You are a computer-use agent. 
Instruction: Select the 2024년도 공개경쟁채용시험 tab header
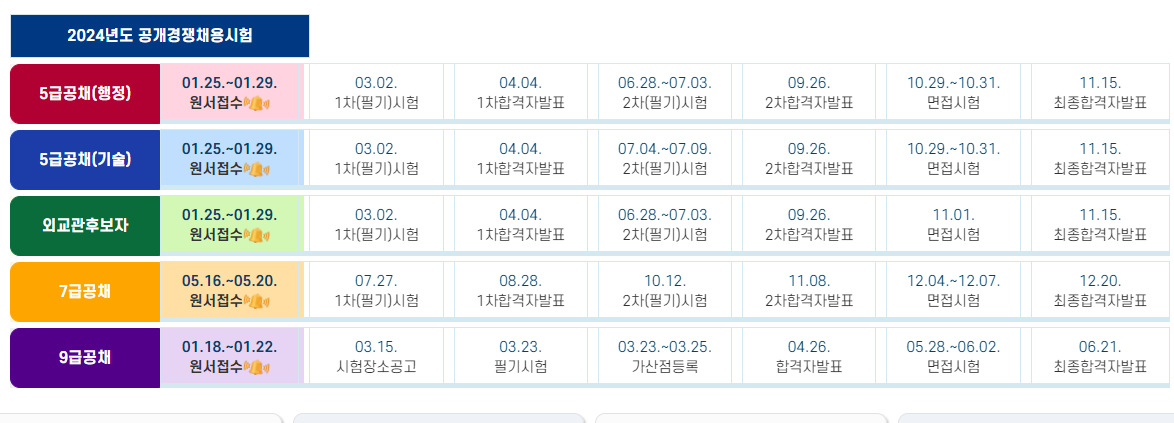159,36
